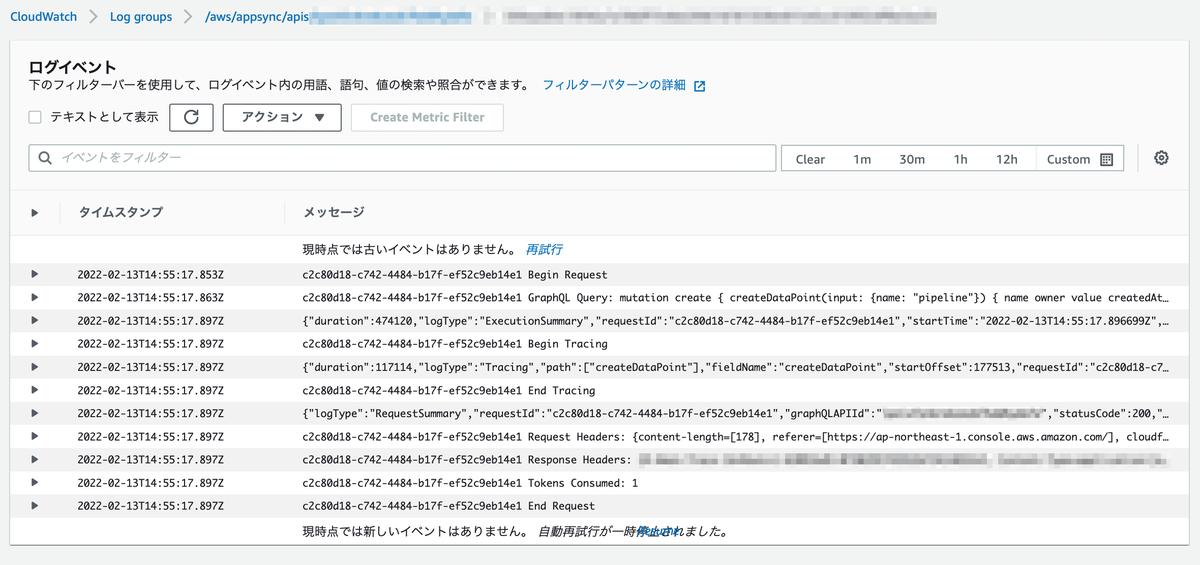The width and height of the screenshot is (1200, 565).
Task: Expand all rows using the header triangle
Action: pos(35,212)
